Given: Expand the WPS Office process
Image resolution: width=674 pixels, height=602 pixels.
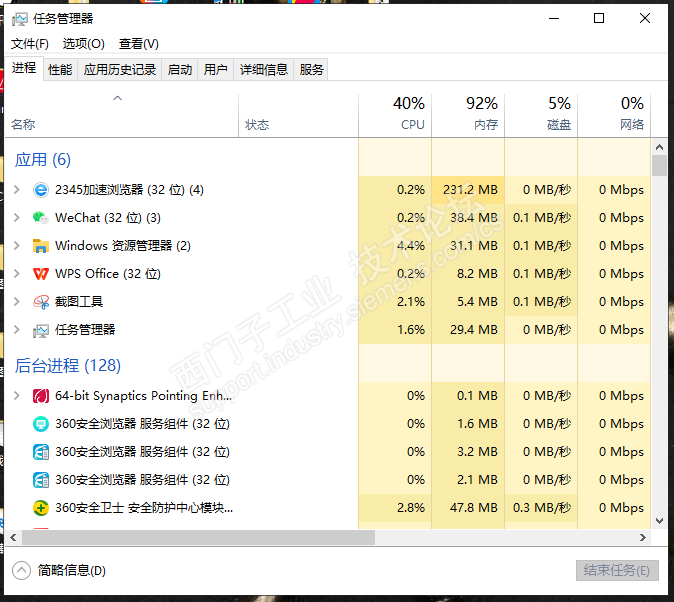Looking at the screenshot, I should pos(17,273).
